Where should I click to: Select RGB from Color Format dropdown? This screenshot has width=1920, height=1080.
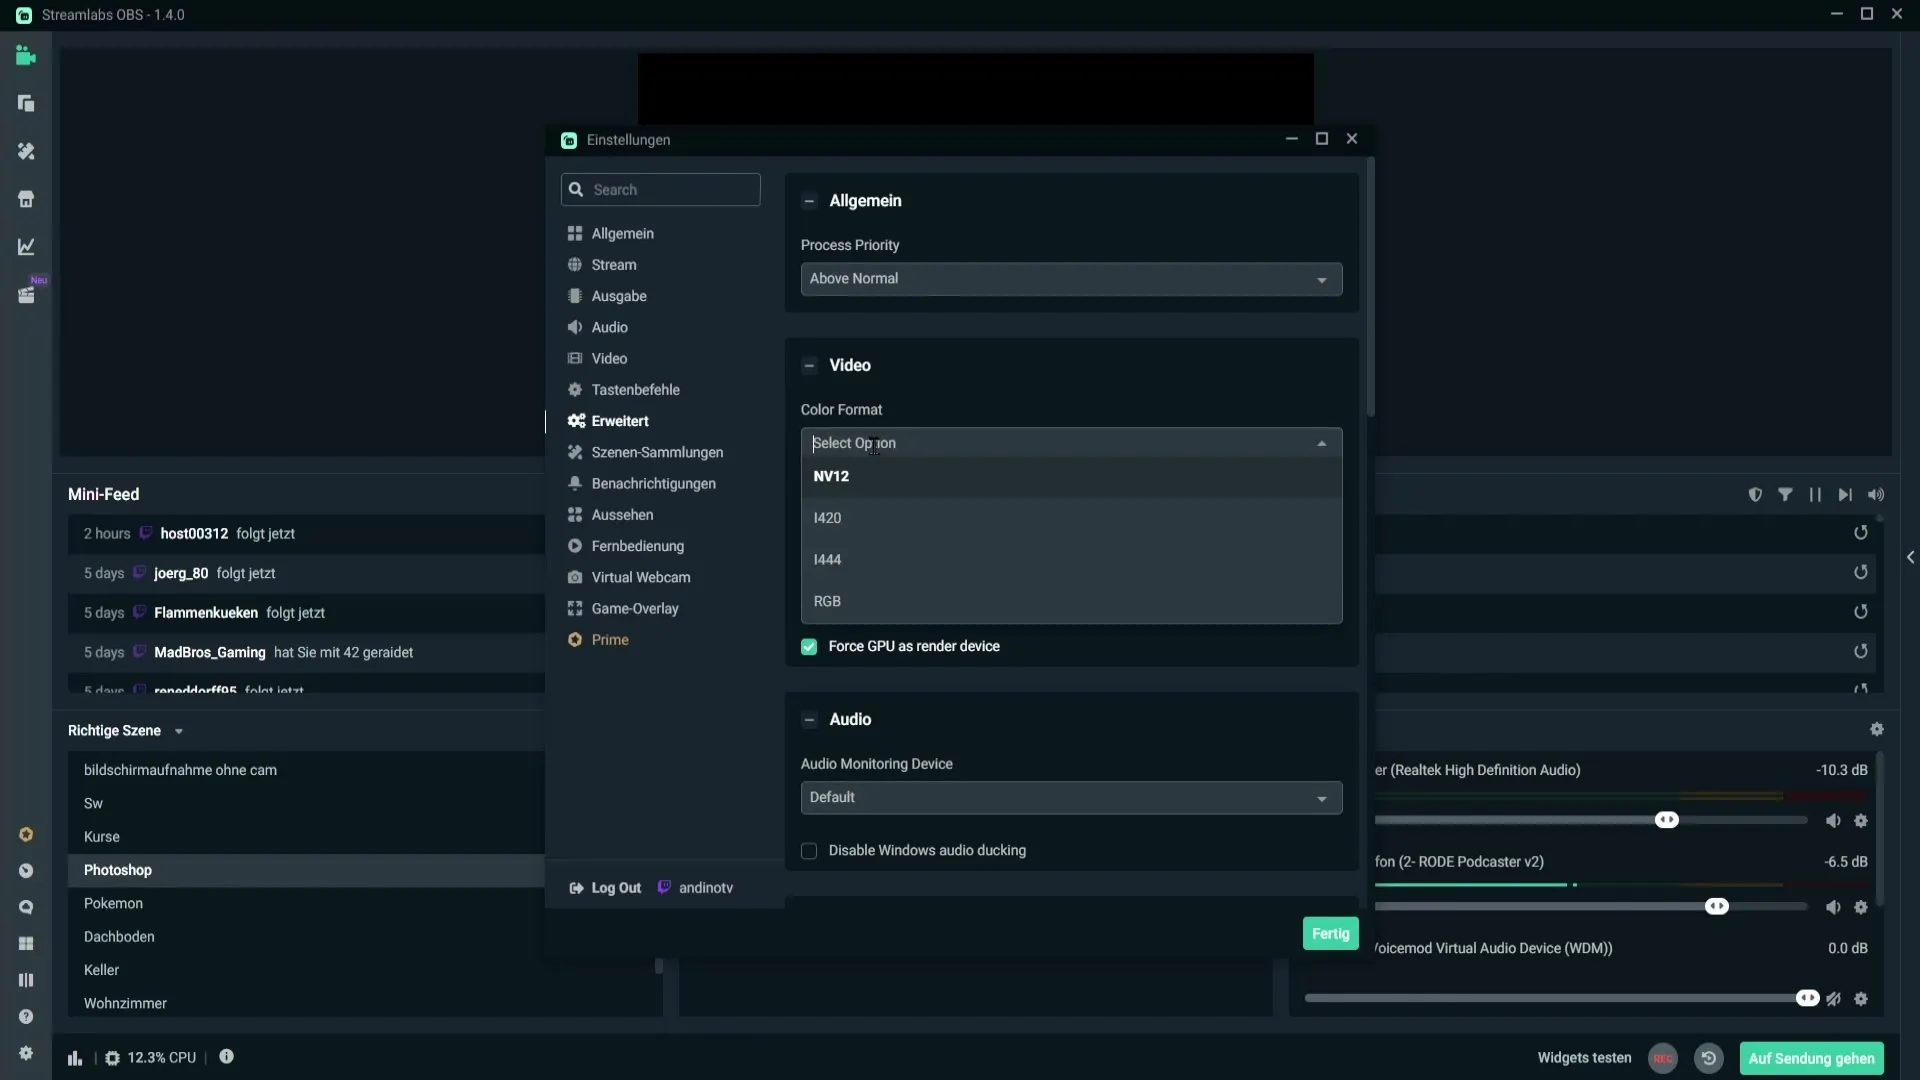[827, 600]
